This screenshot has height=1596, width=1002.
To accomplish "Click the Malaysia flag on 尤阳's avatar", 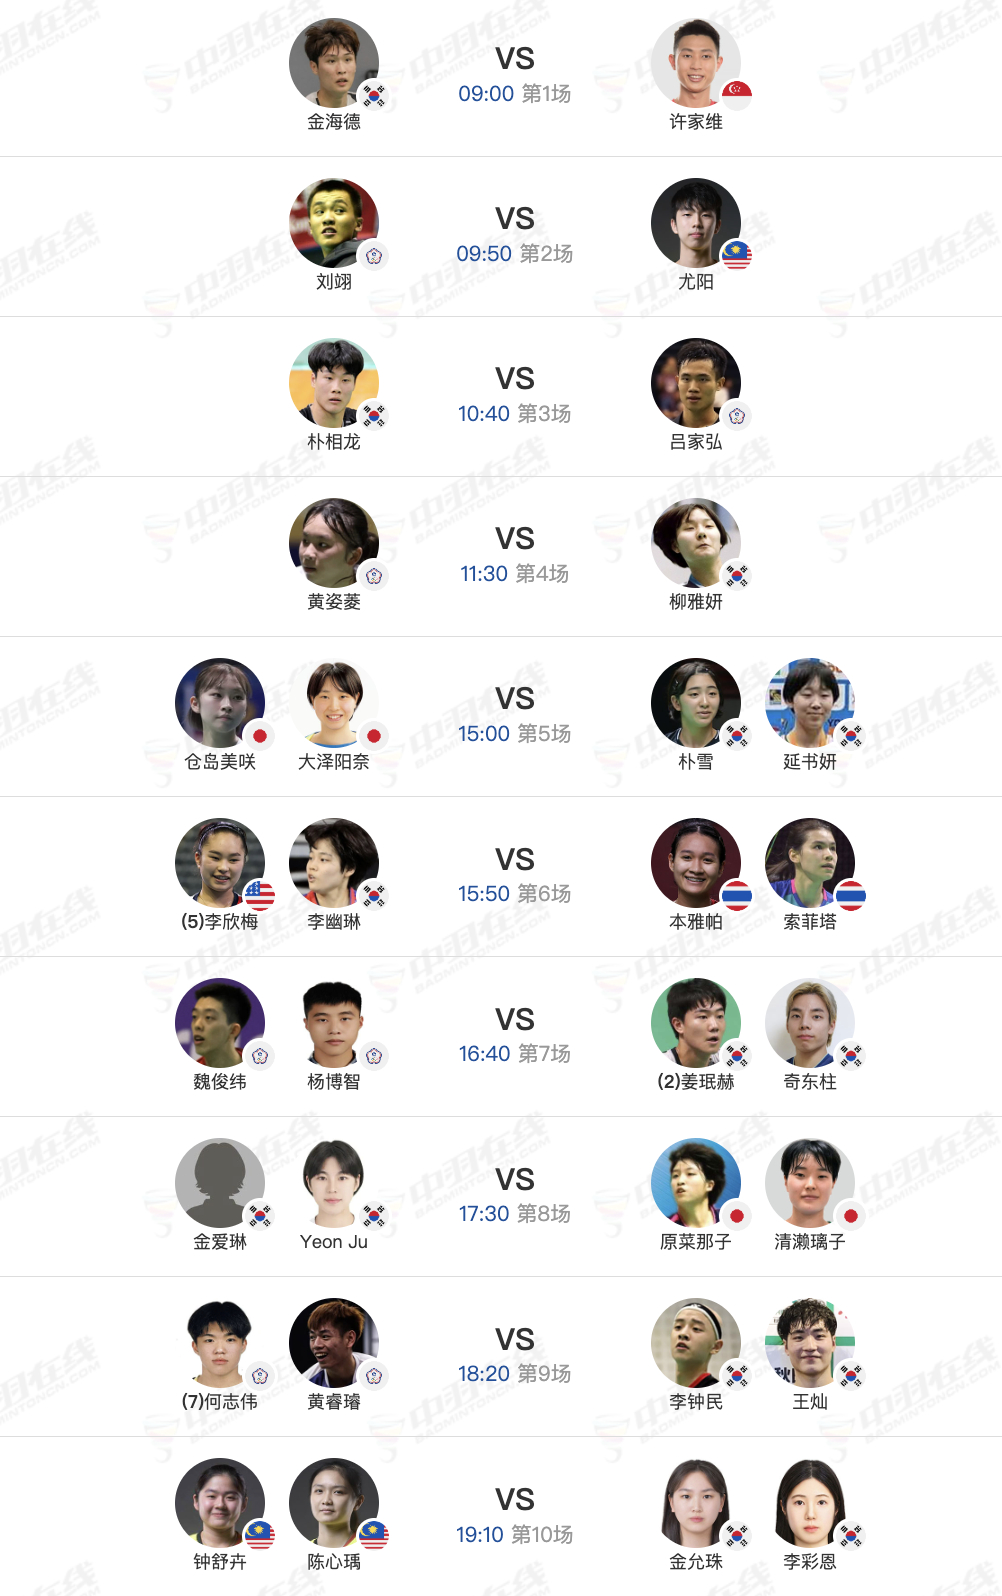I will point(737,254).
